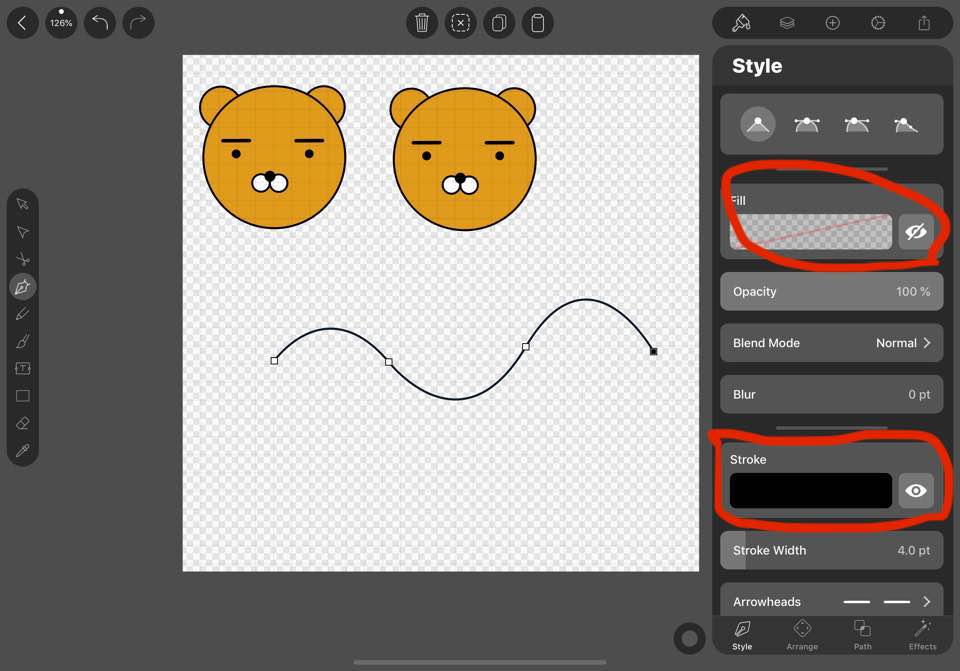Screen dimensions: 960x671
Task: Select the Selection arrow tool
Action: pos(23,204)
